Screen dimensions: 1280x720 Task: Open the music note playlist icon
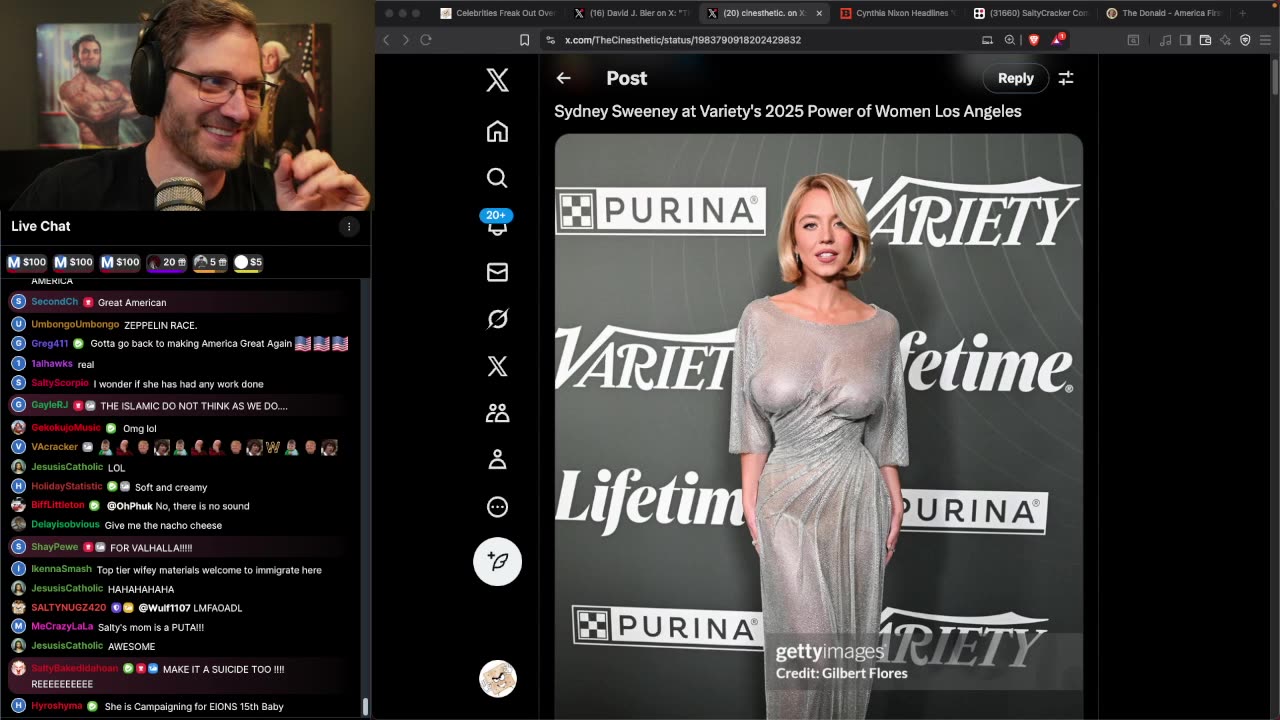point(1165,40)
